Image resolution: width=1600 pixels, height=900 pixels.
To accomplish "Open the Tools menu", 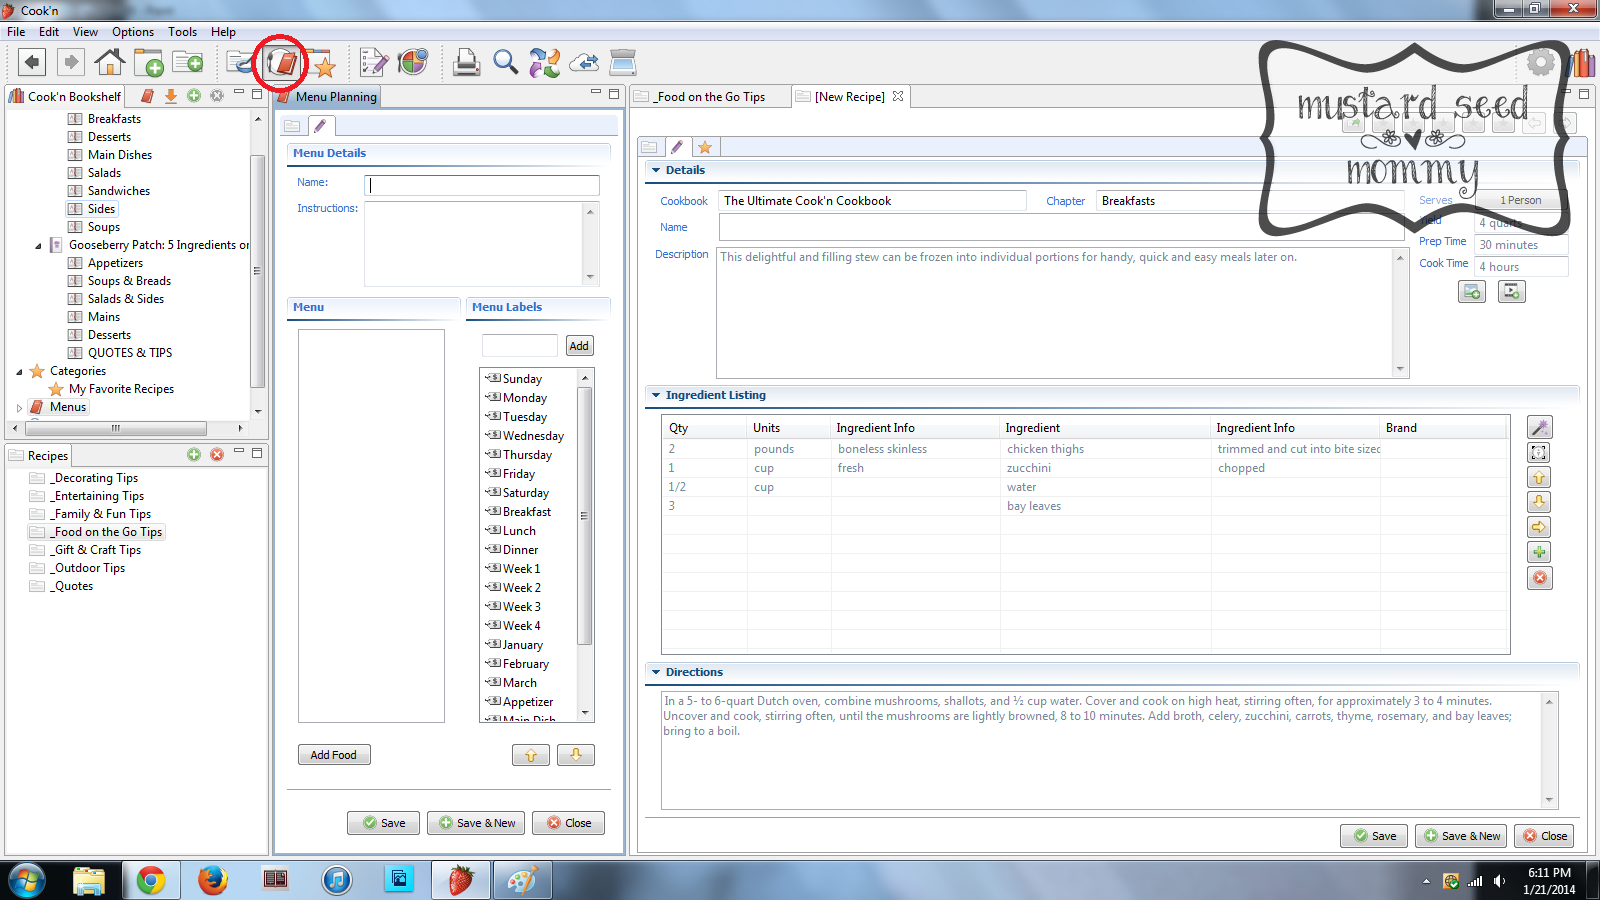I will pyautogui.click(x=182, y=32).
